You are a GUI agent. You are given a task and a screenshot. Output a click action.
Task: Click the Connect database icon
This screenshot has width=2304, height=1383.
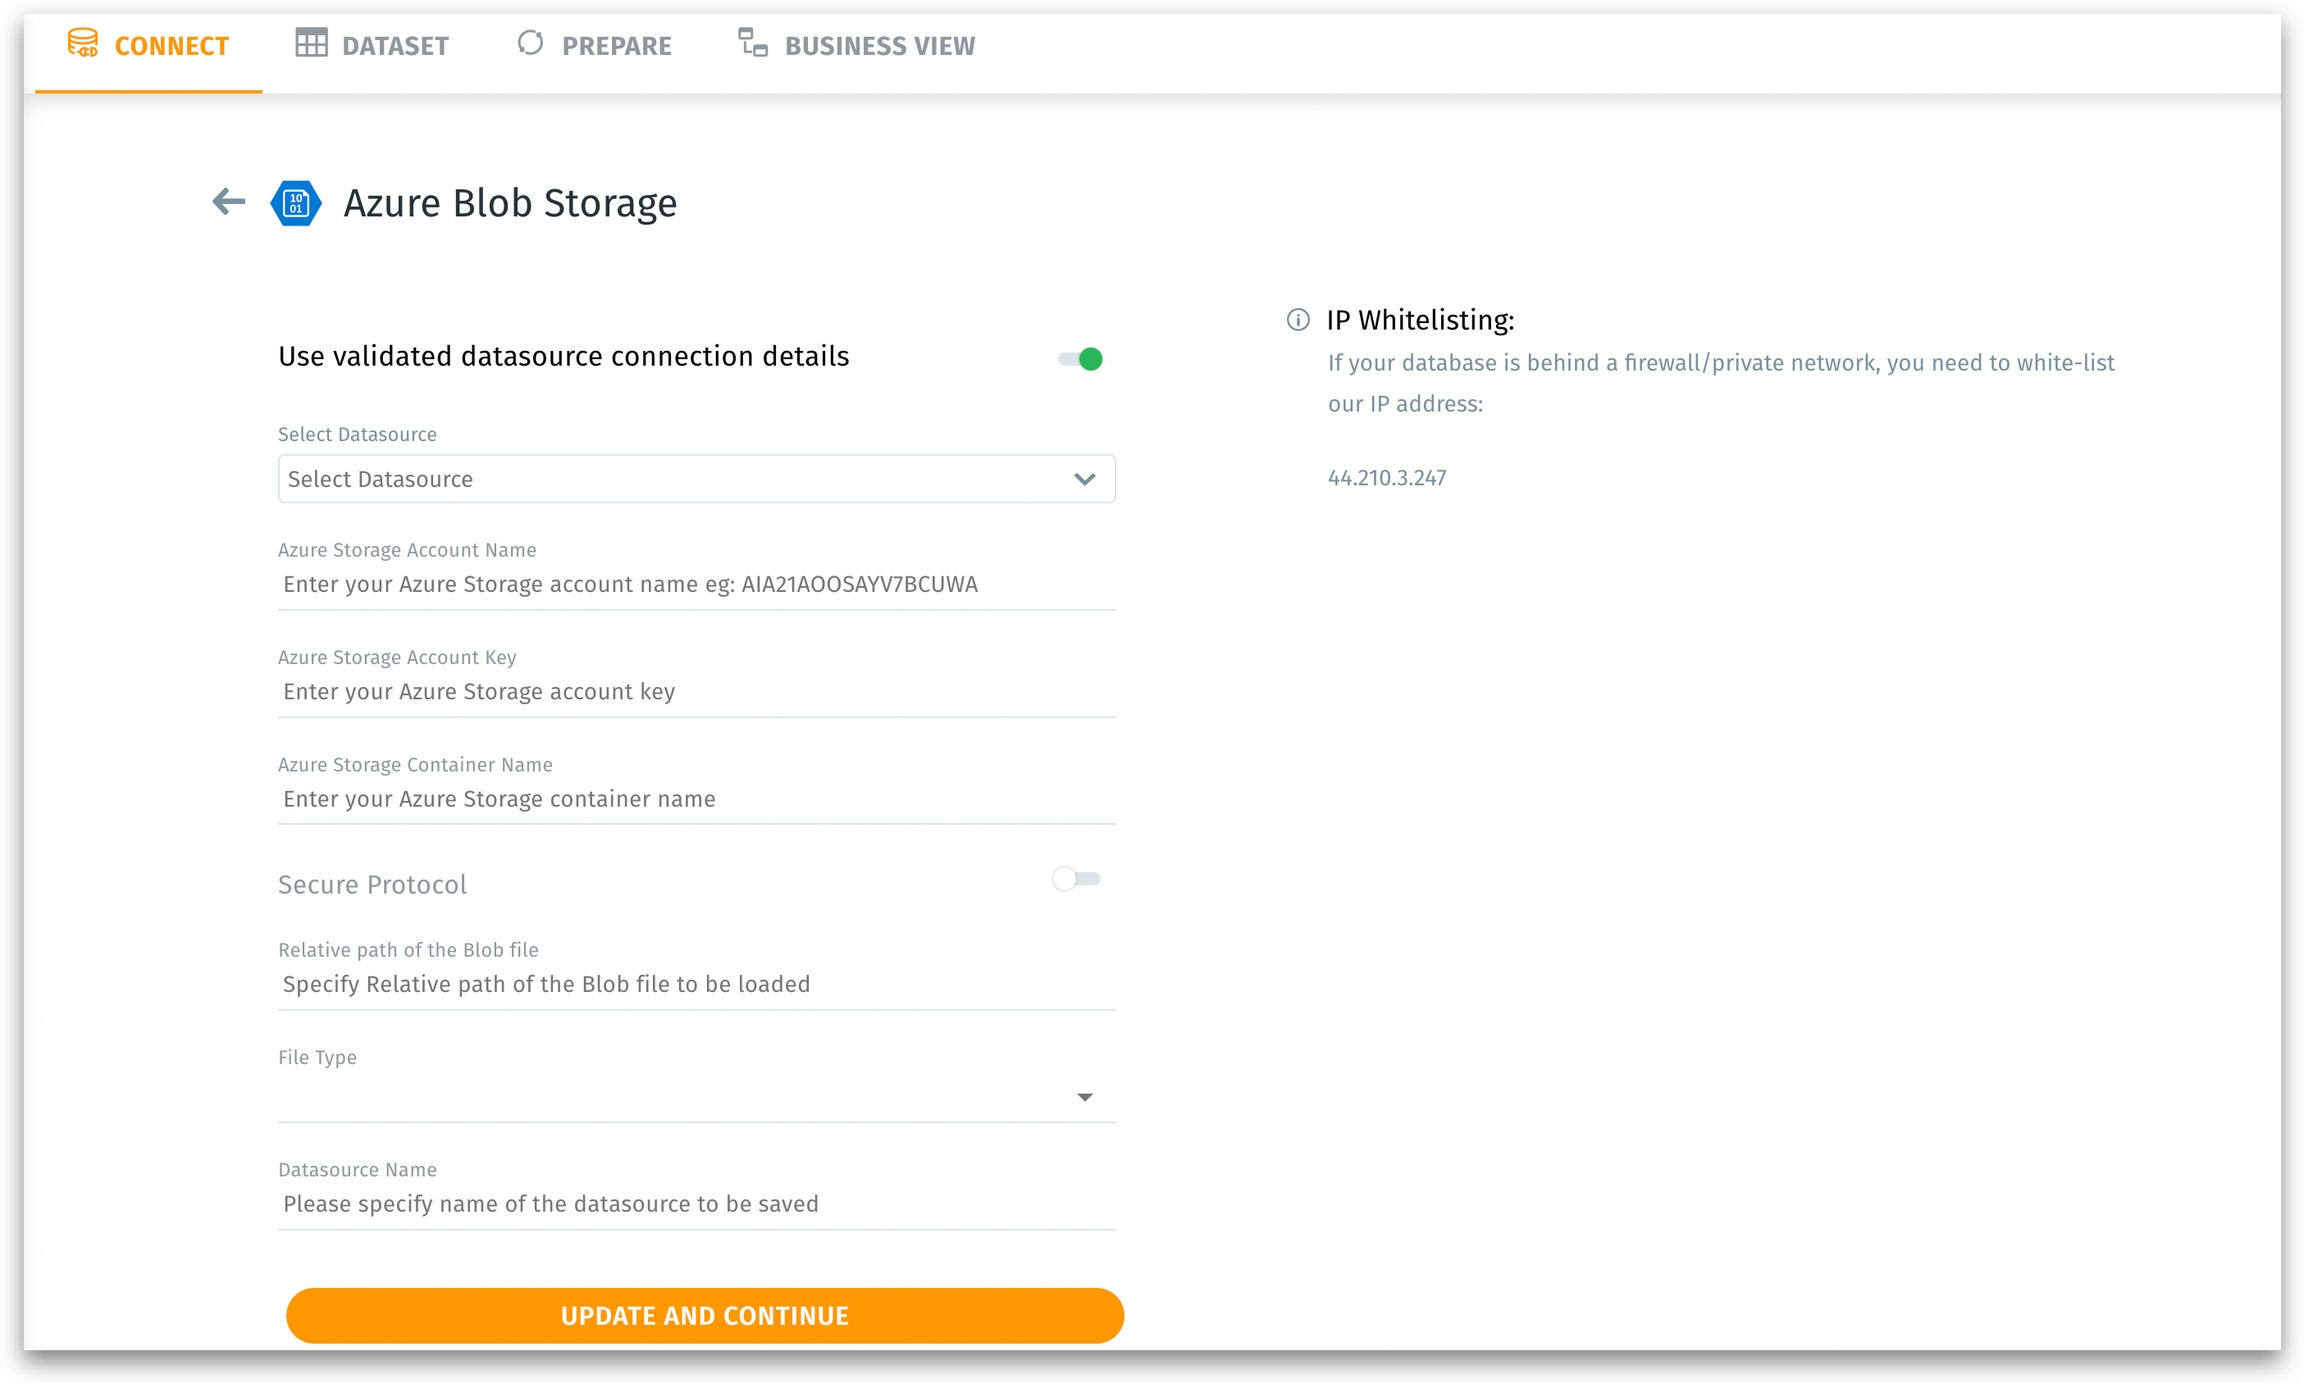[x=82, y=44]
